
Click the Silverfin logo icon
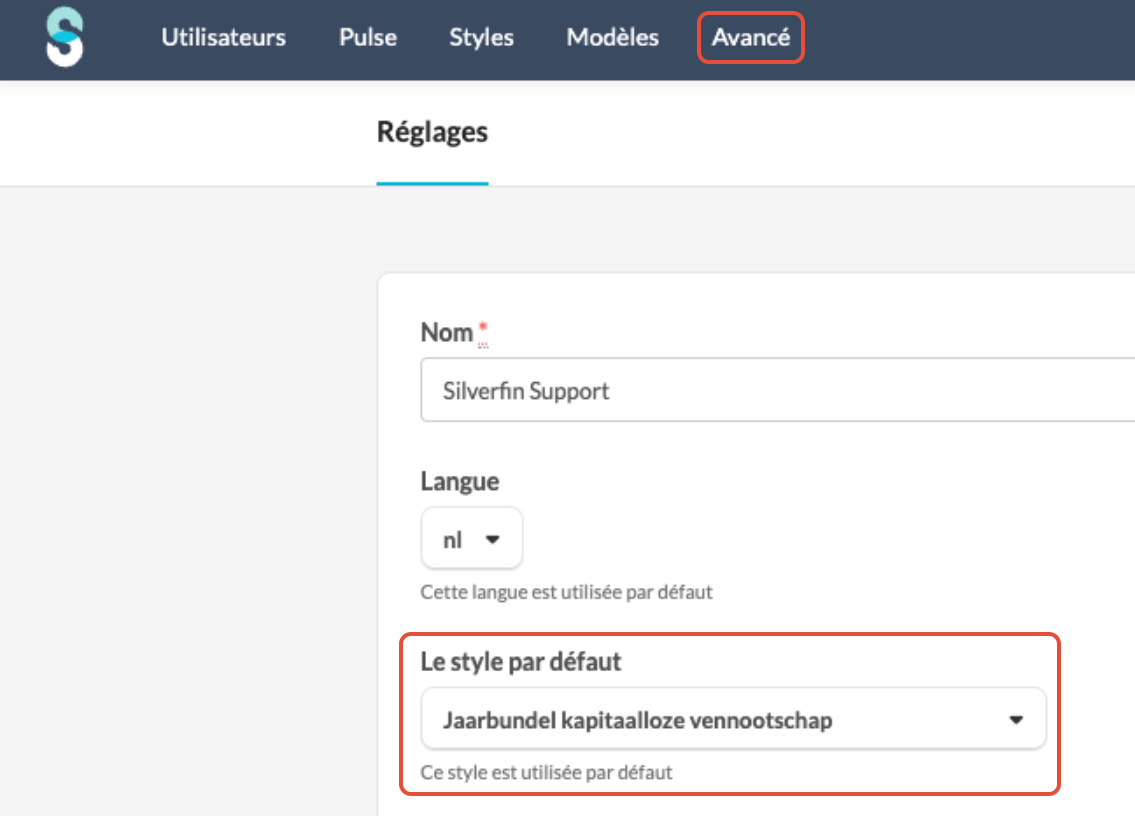point(65,40)
